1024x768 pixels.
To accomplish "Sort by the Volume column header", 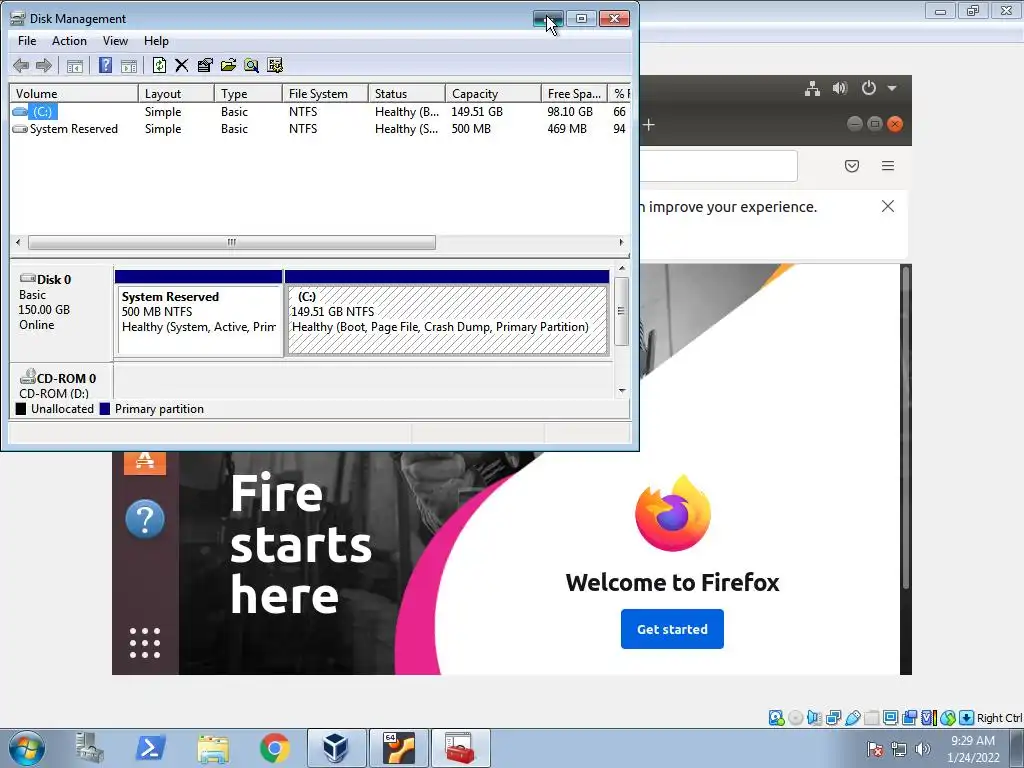I will (73, 93).
